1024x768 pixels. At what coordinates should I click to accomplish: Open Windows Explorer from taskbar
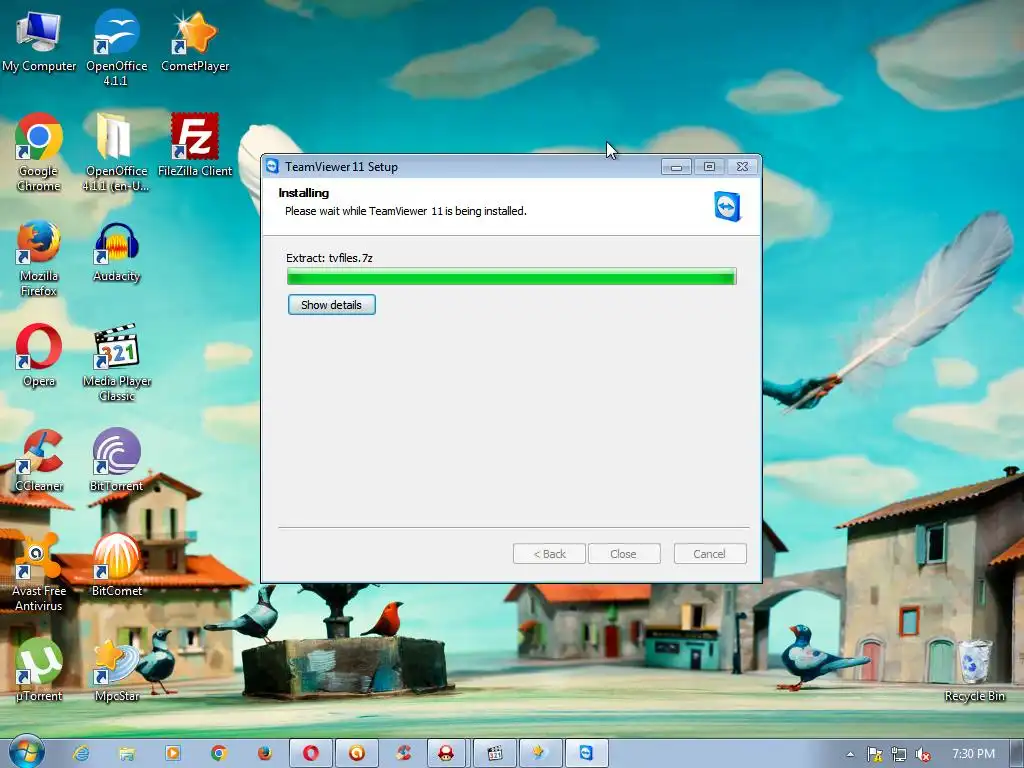pos(127,754)
